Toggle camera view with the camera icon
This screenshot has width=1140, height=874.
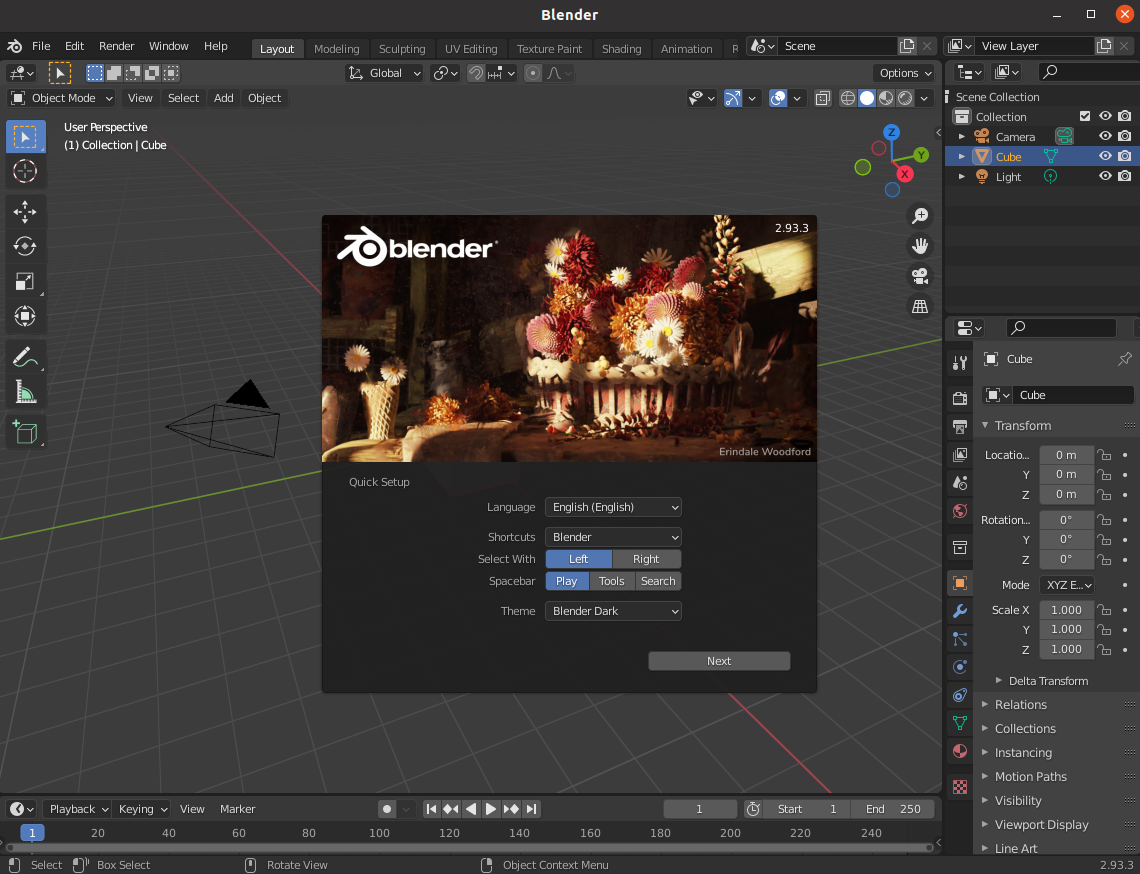click(x=920, y=276)
